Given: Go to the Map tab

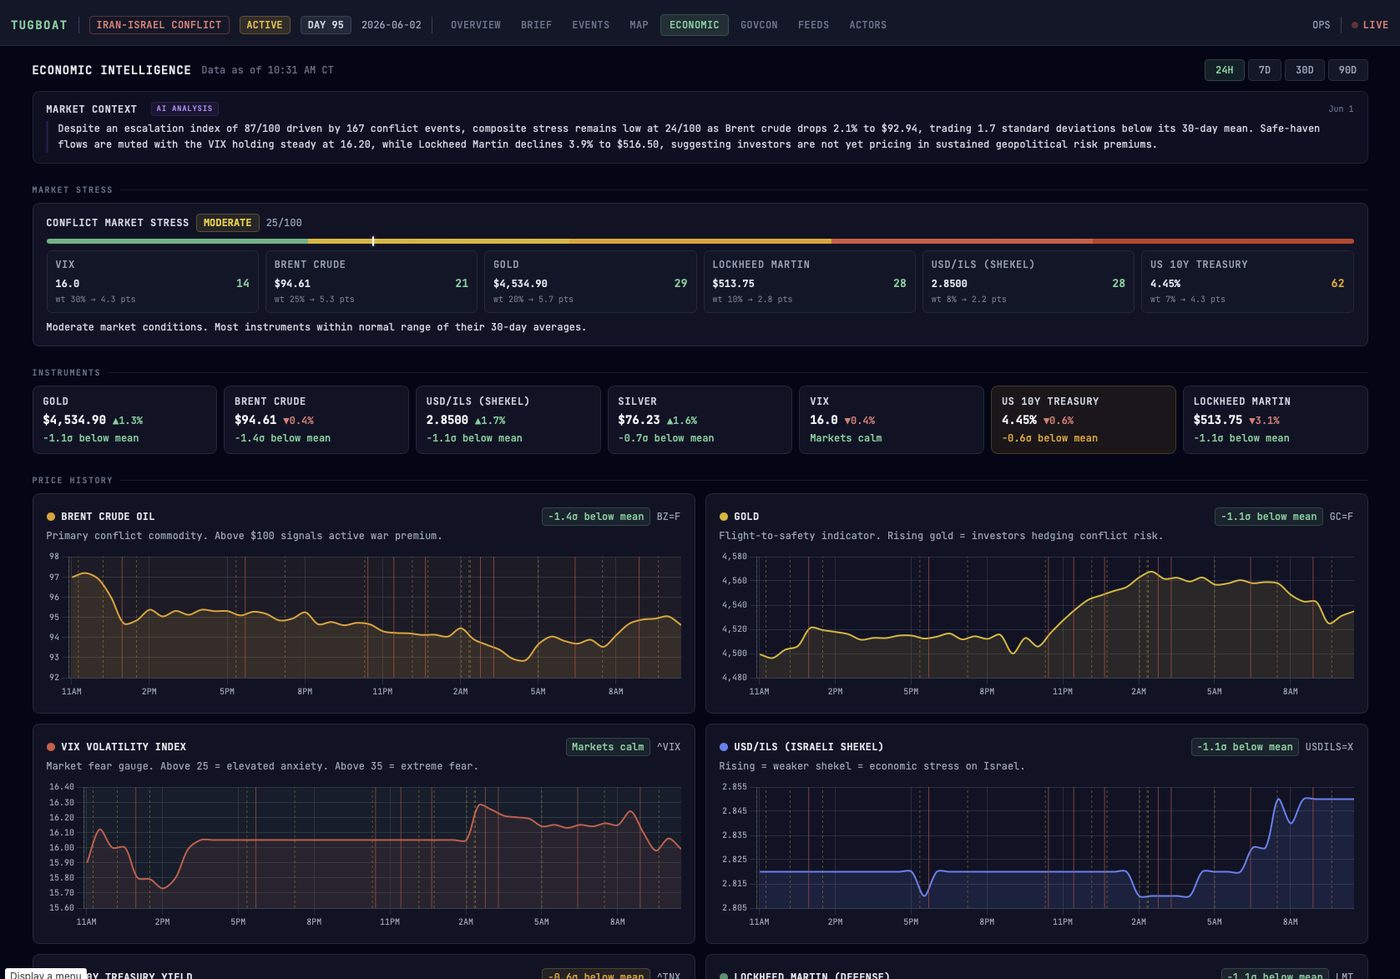Looking at the screenshot, I should pyautogui.click(x=639, y=25).
